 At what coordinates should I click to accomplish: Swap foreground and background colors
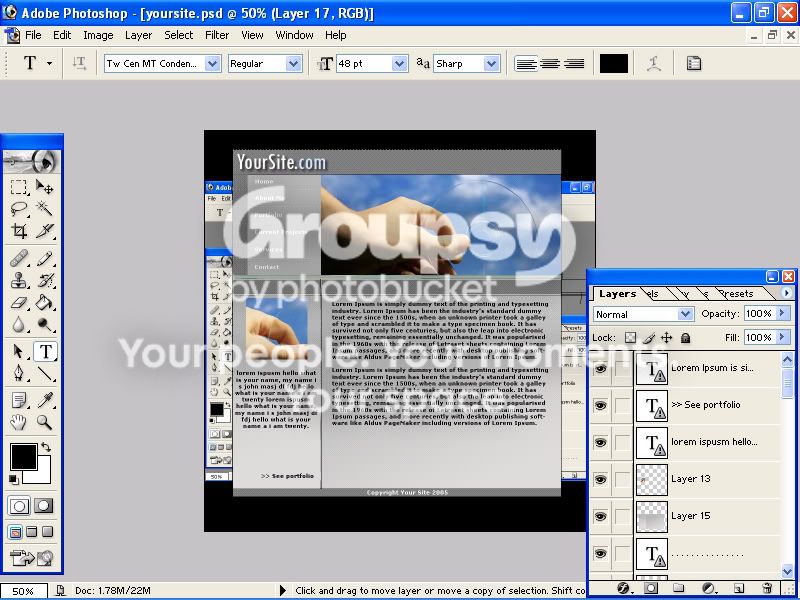point(46,447)
